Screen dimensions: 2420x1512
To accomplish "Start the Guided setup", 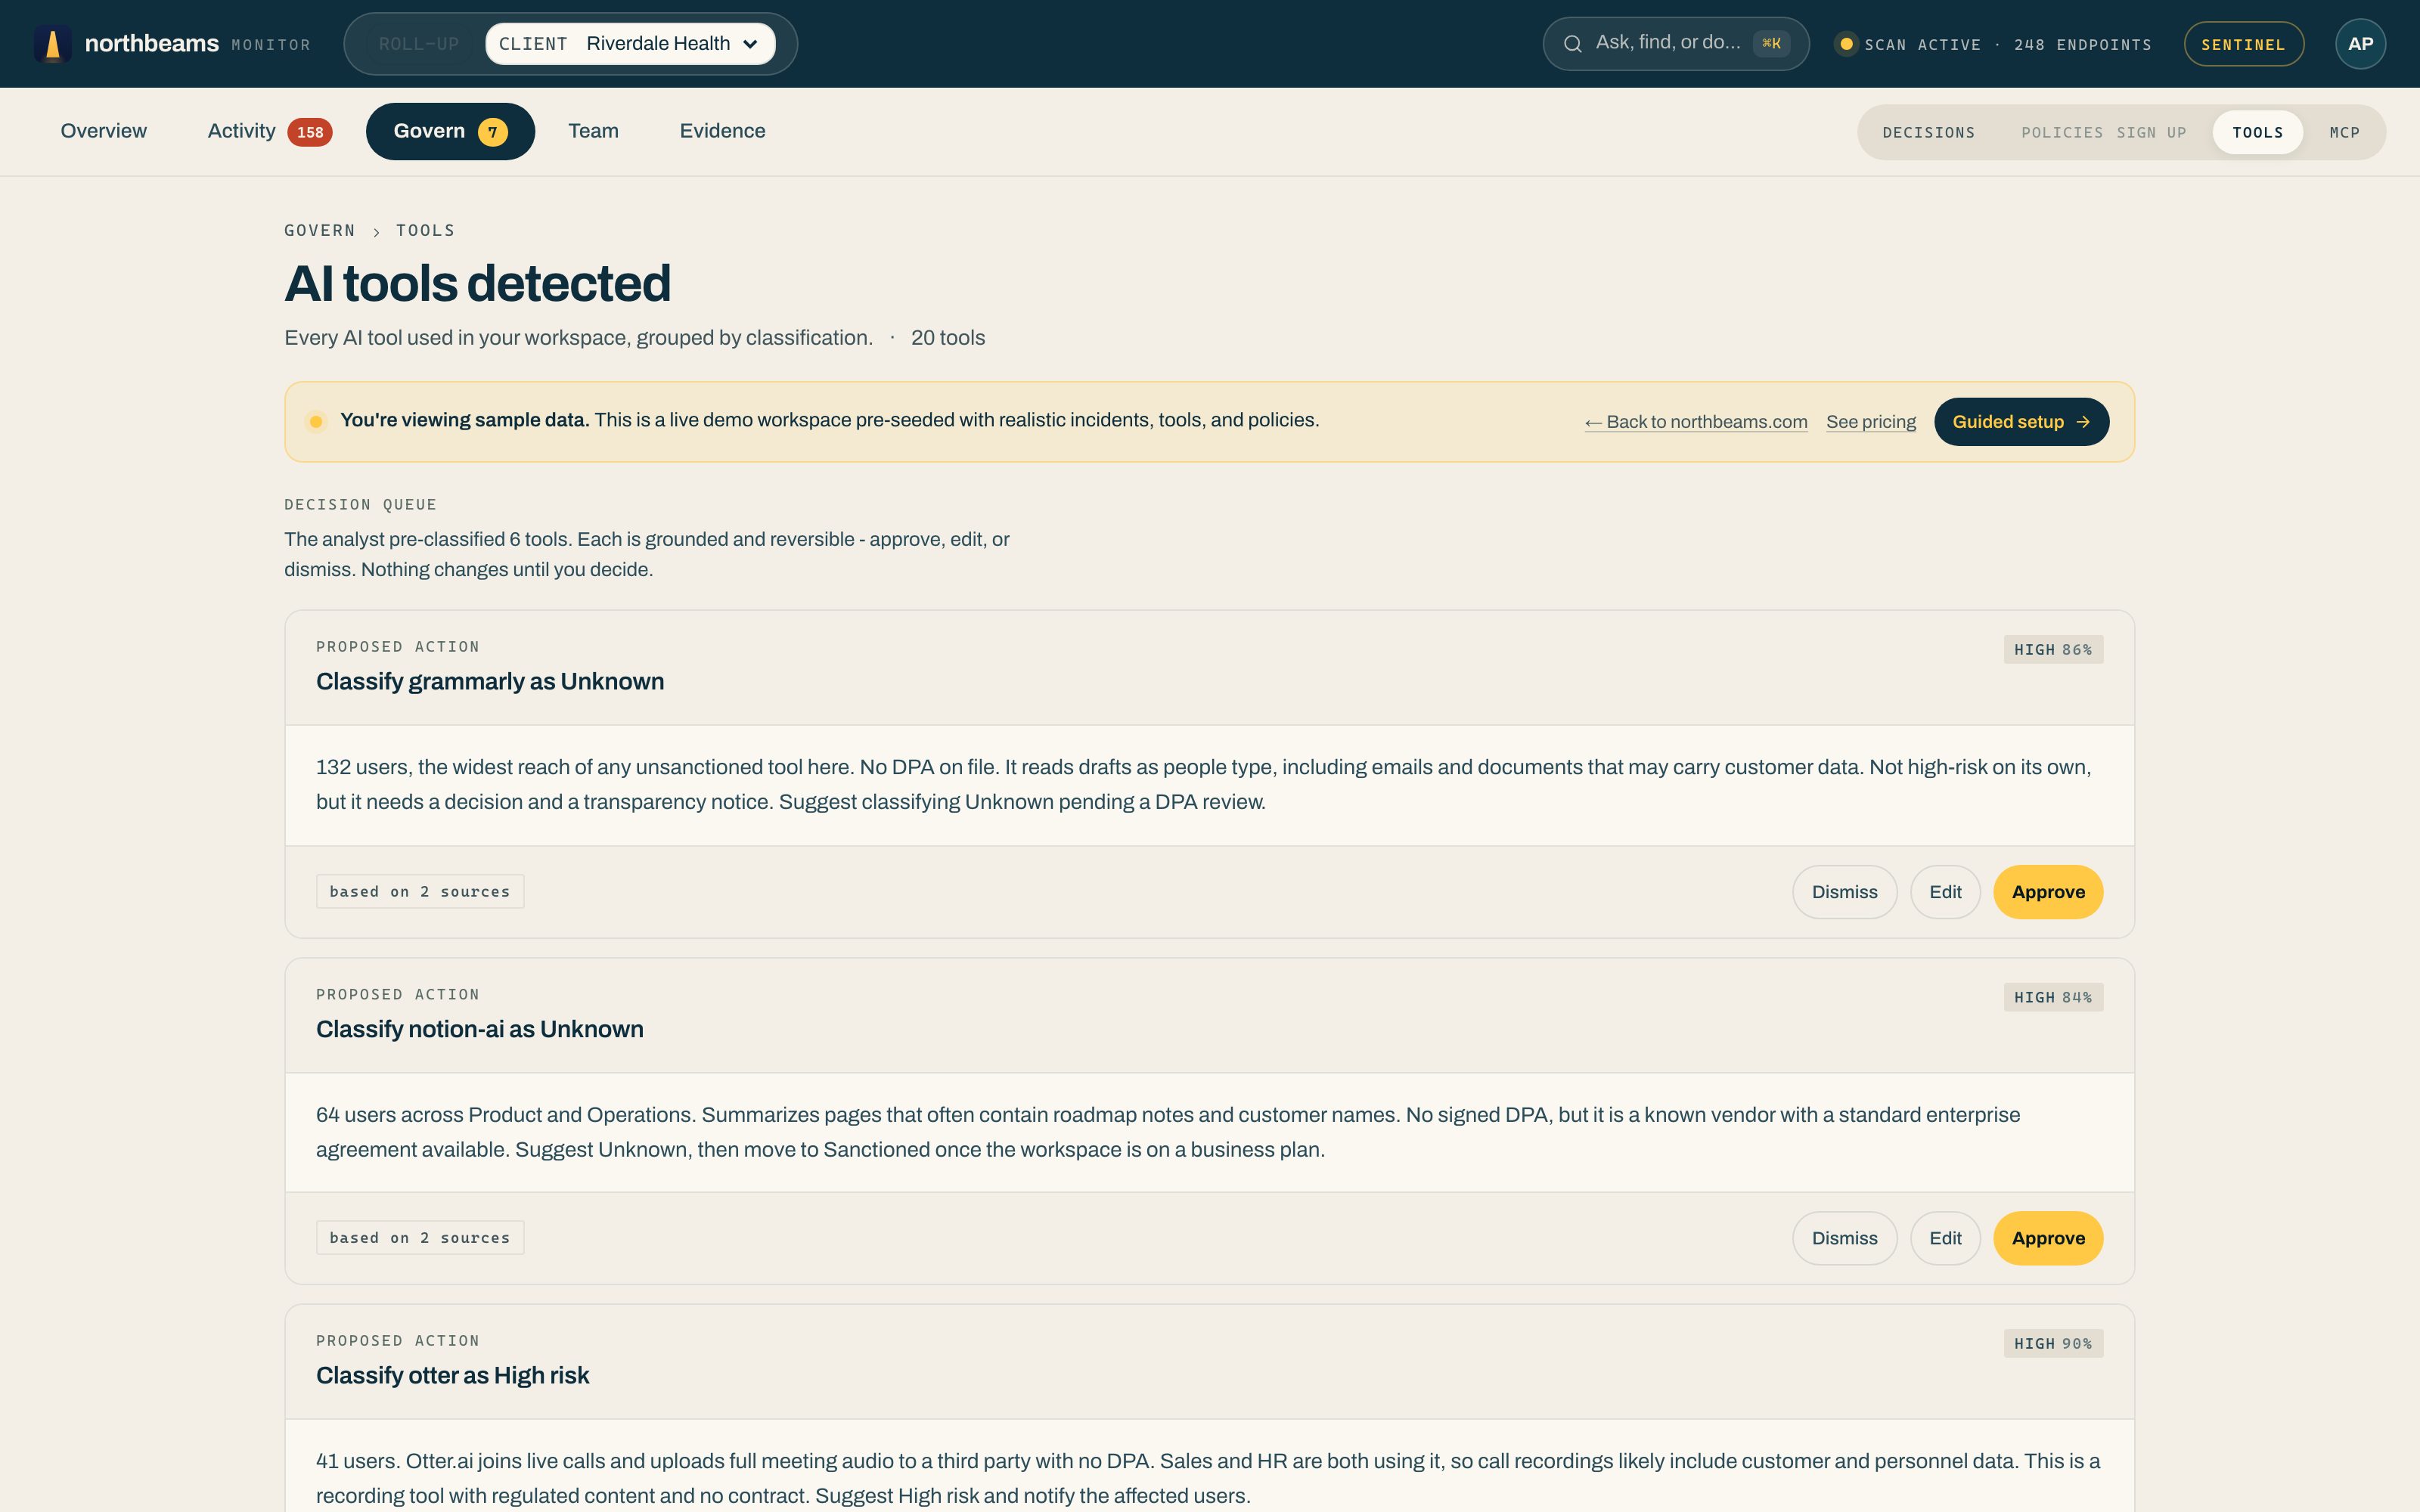I will tap(2021, 422).
